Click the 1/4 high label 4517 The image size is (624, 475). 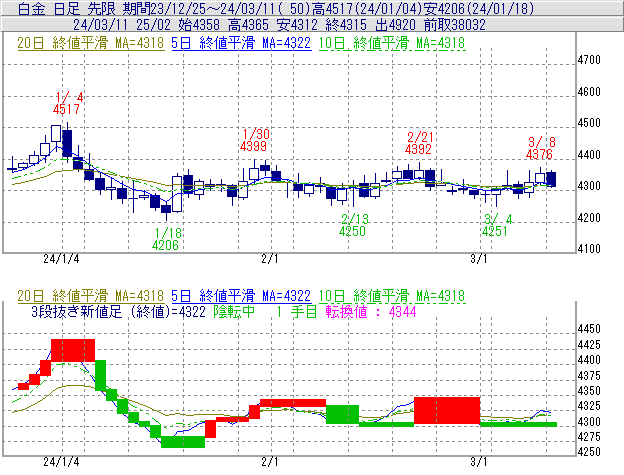(66, 108)
